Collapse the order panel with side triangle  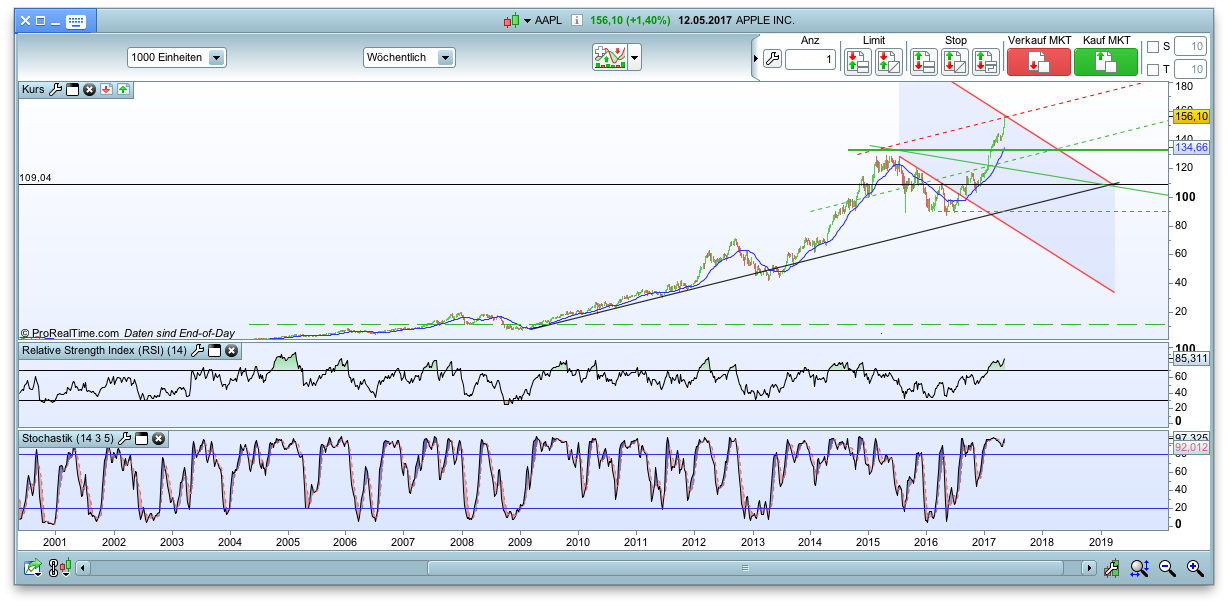(755, 59)
